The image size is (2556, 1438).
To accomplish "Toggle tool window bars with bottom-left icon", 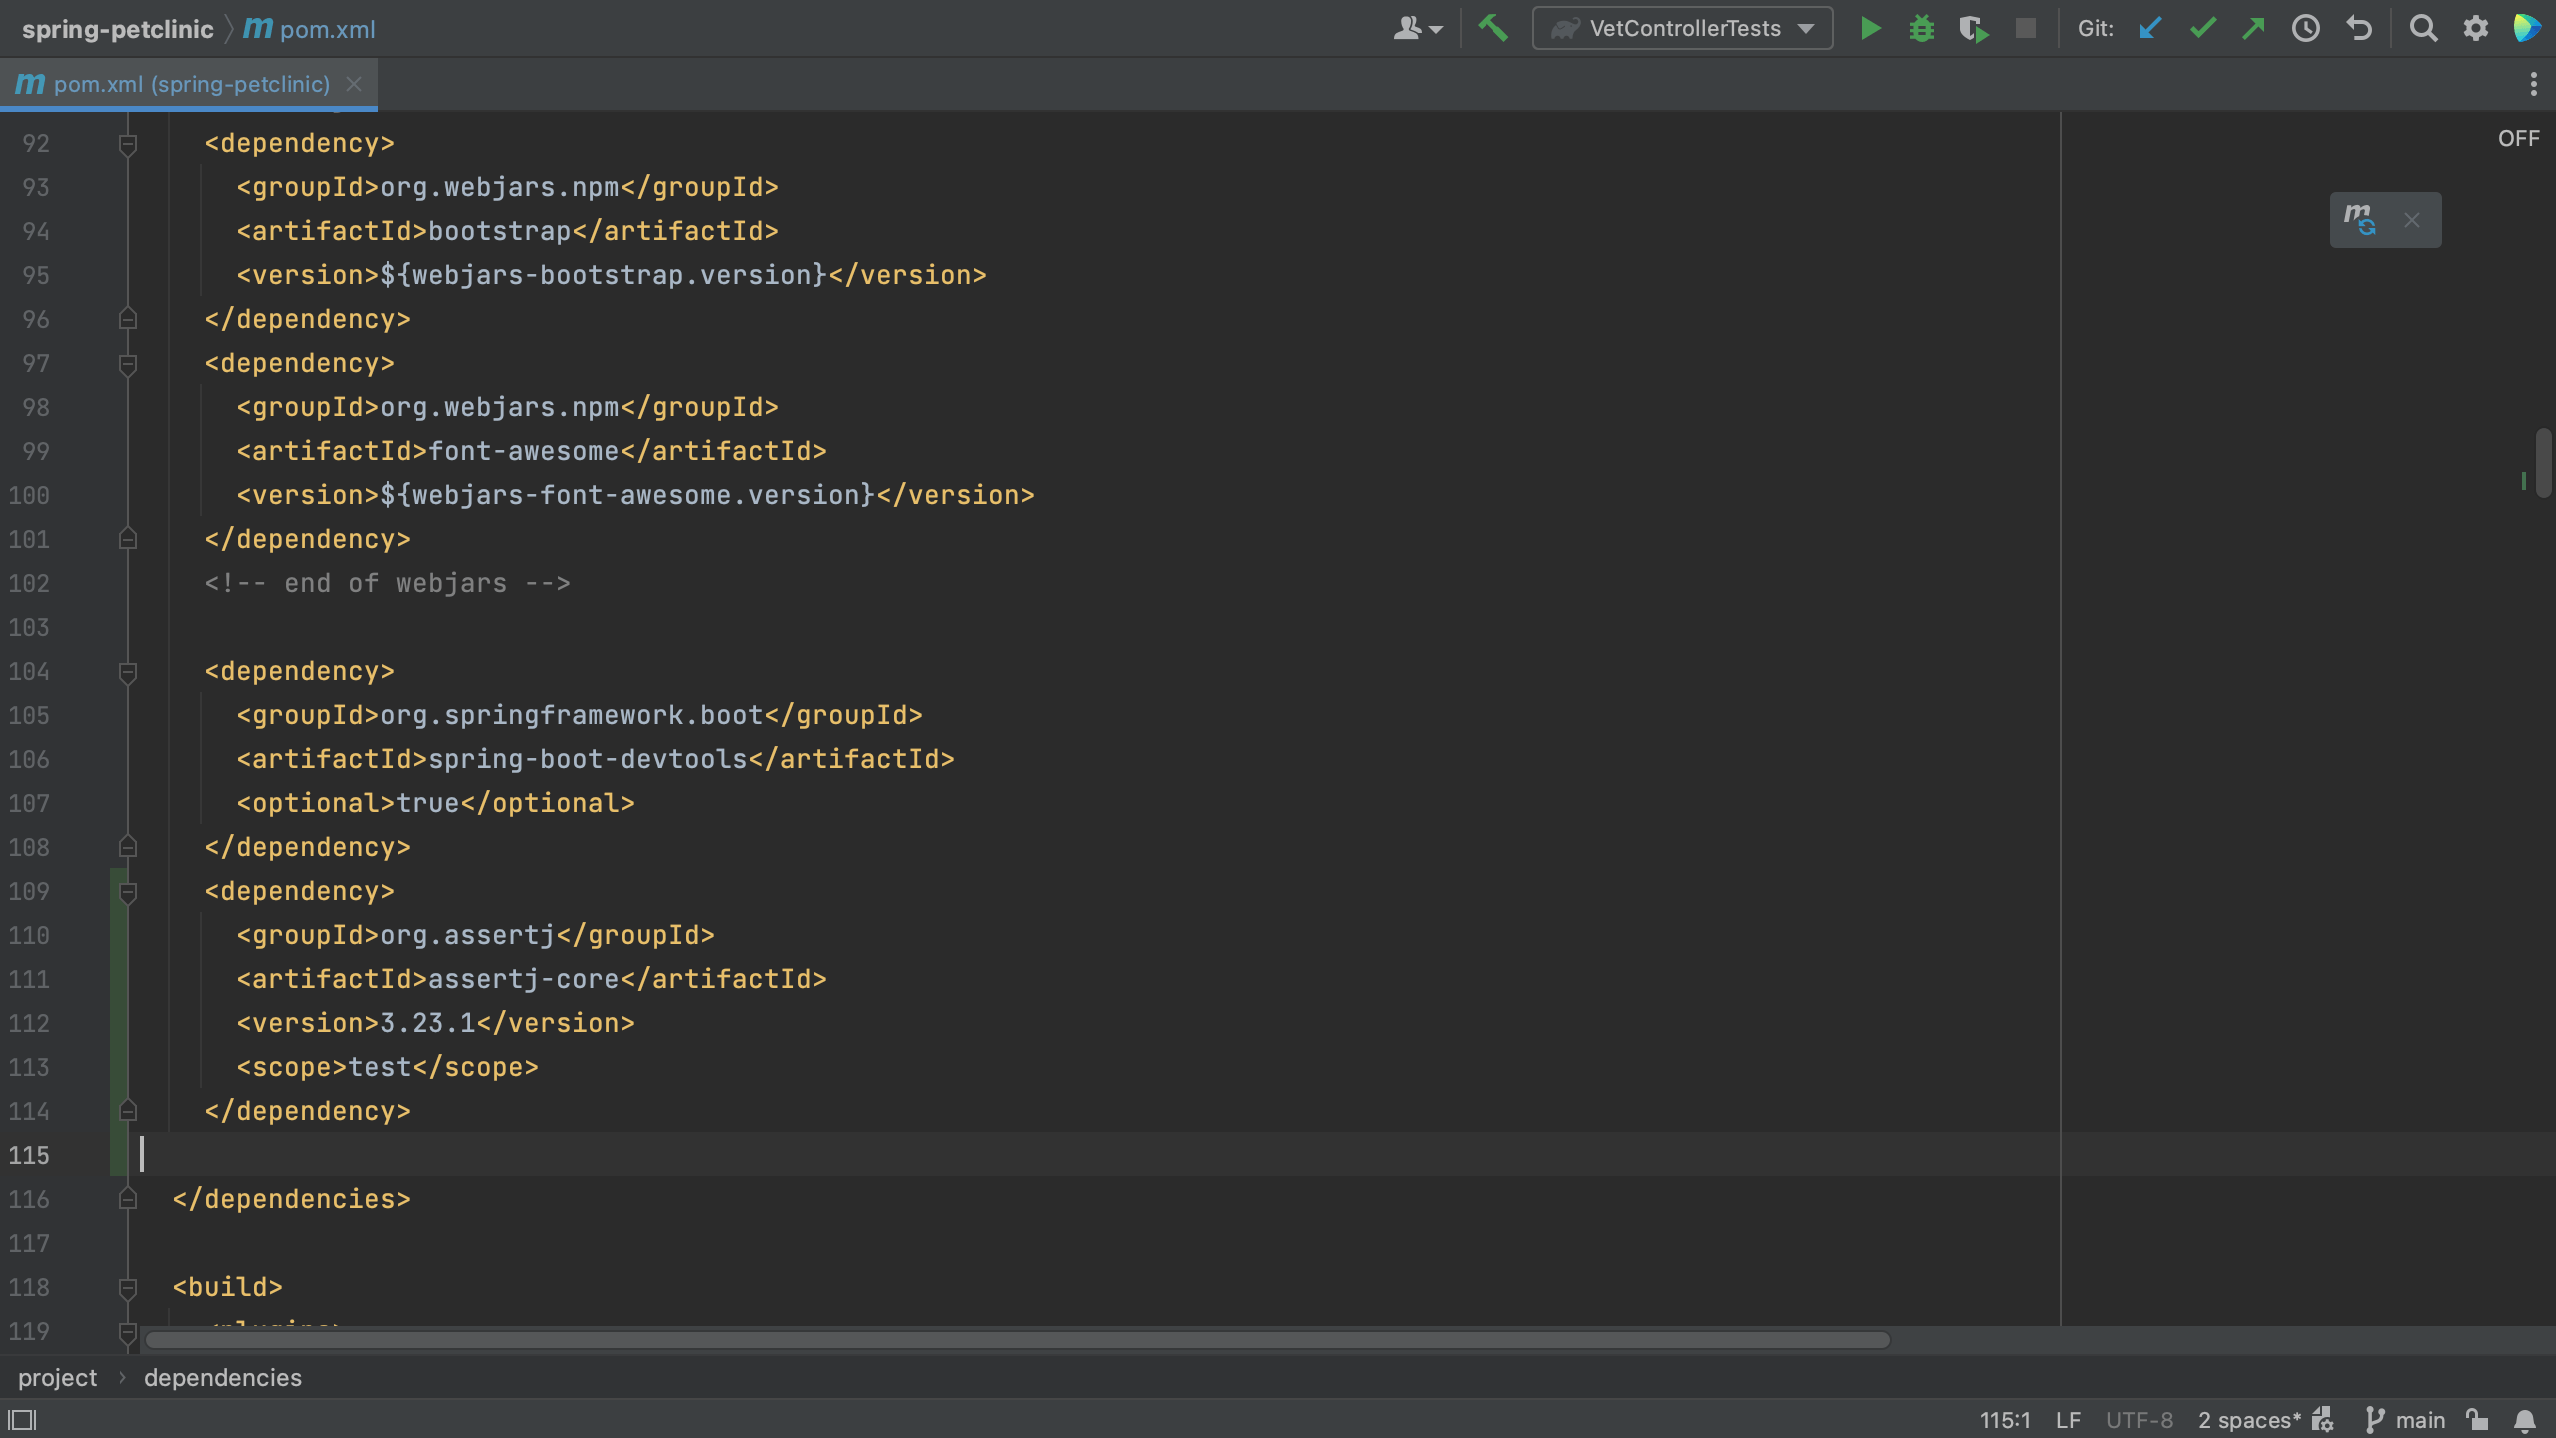I will (x=22, y=1419).
